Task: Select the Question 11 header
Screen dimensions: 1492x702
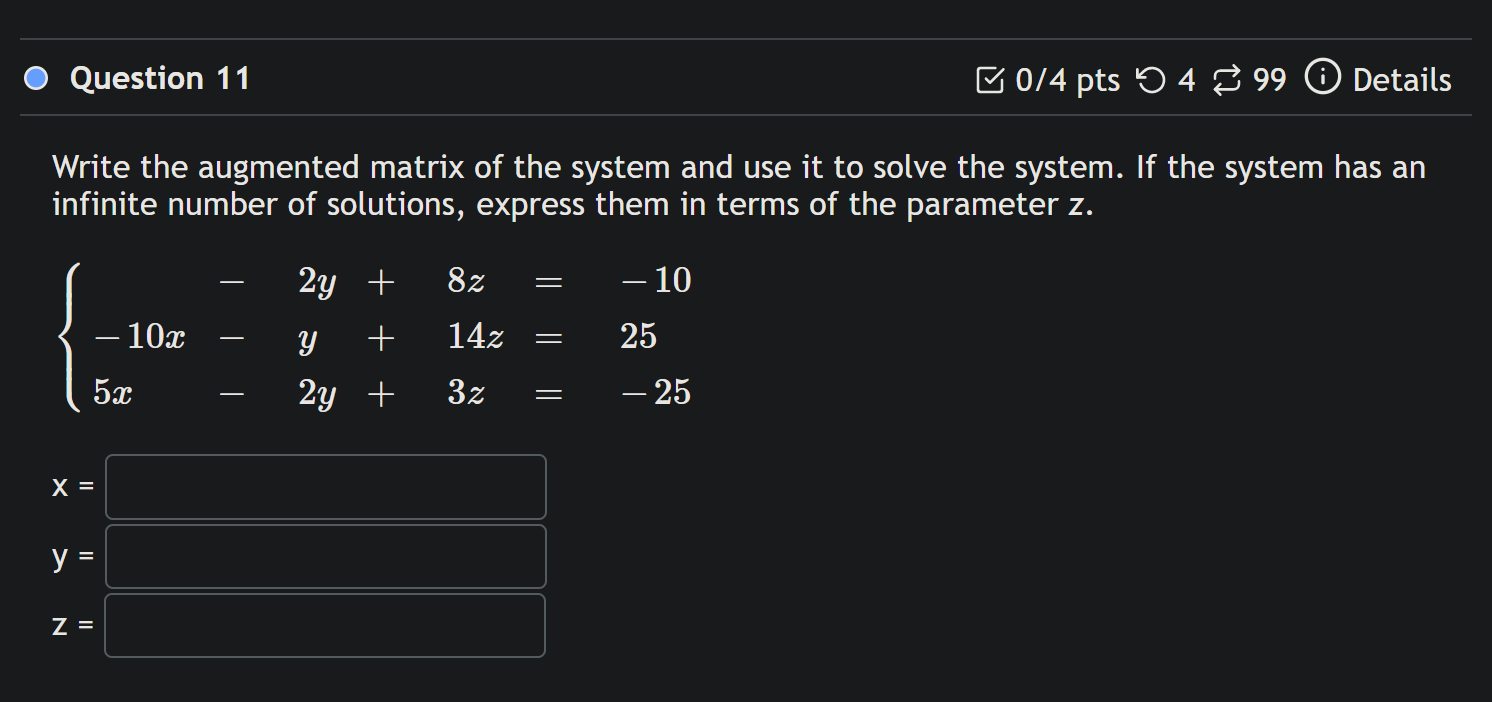Action: (x=160, y=78)
